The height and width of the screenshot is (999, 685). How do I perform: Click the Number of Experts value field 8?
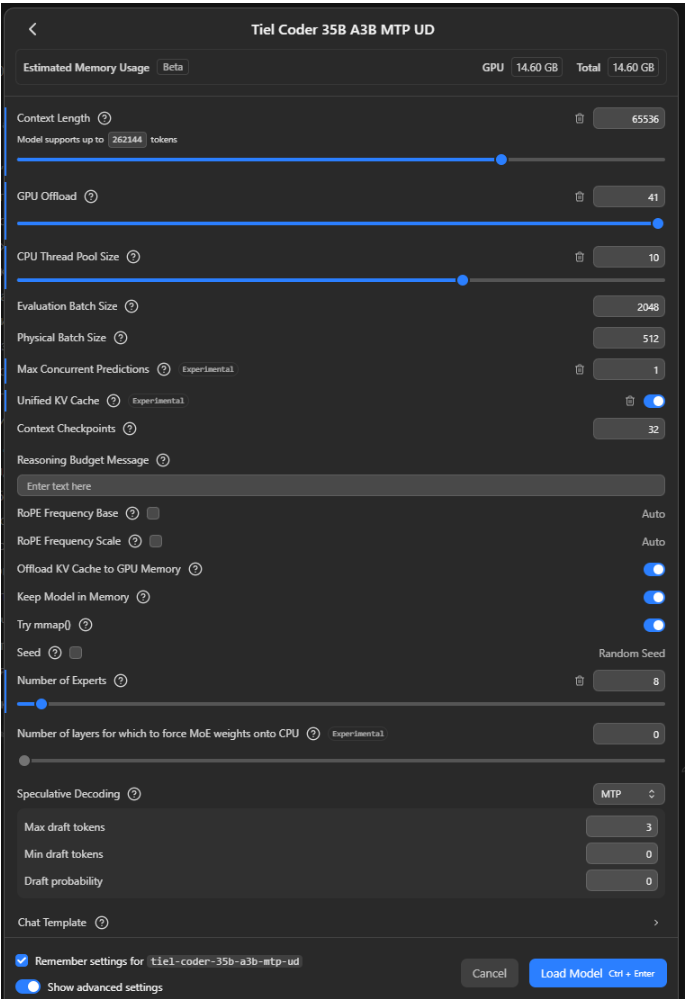pos(629,681)
